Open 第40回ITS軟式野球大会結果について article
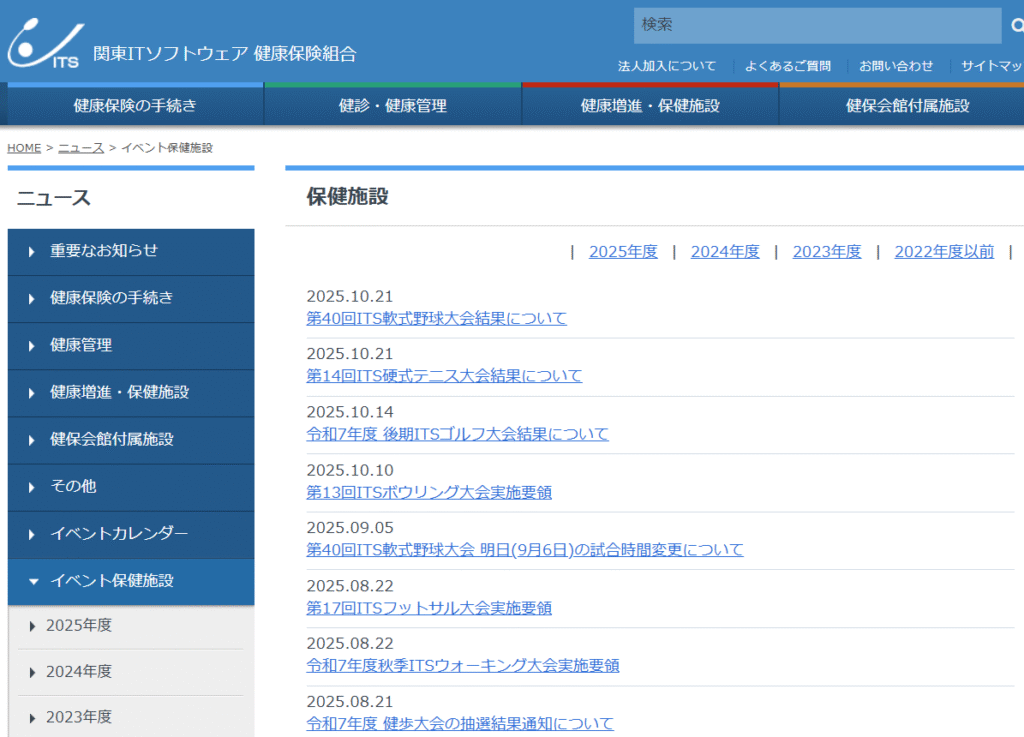This screenshot has height=737, width=1024. click(x=436, y=319)
